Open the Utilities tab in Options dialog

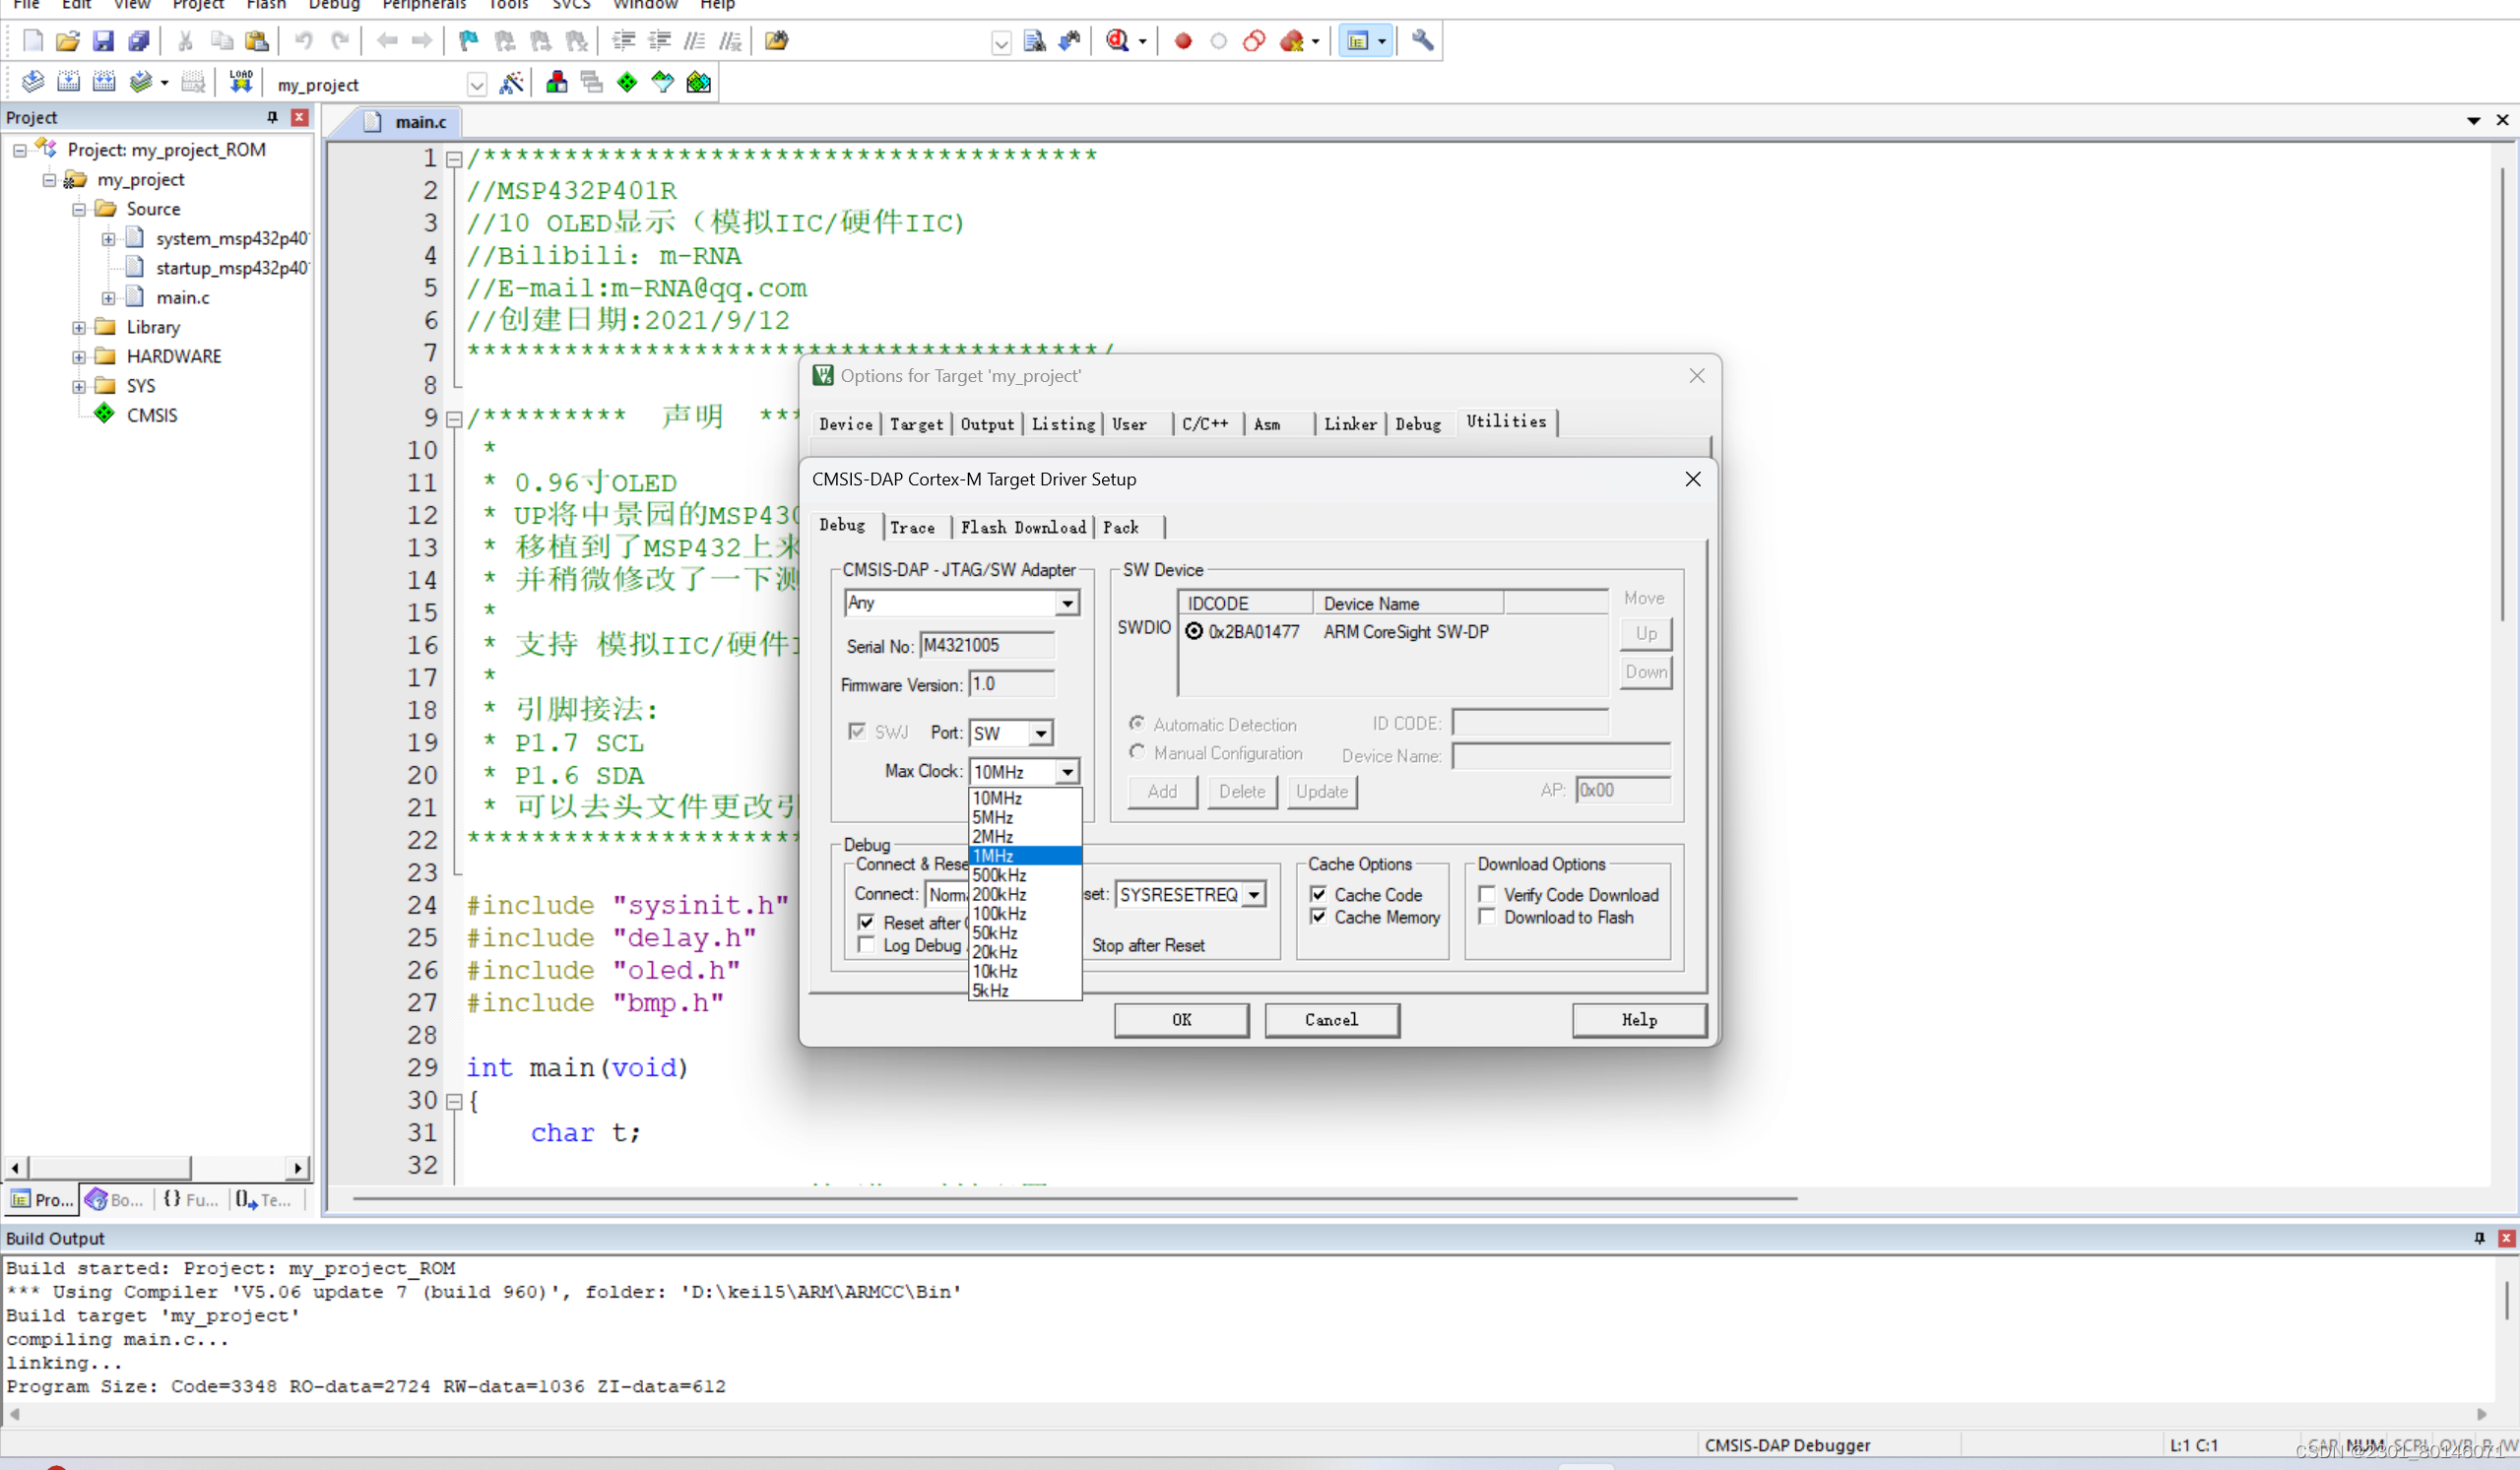tap(1505, 422)
